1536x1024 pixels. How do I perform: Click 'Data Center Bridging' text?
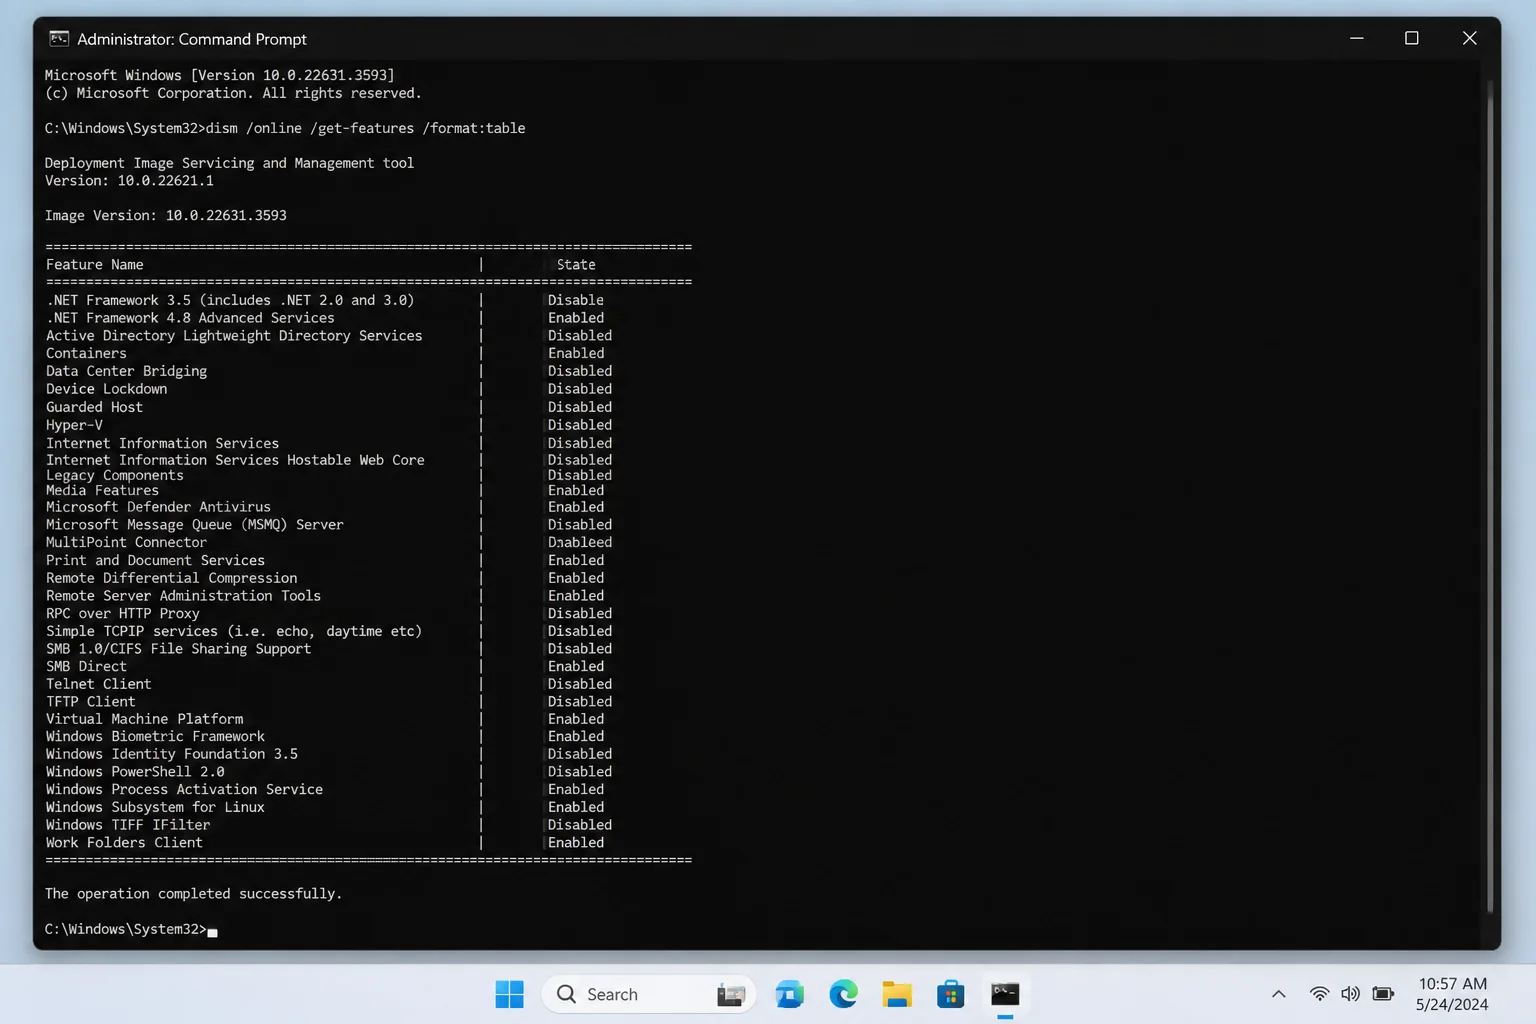coord(127,371)
